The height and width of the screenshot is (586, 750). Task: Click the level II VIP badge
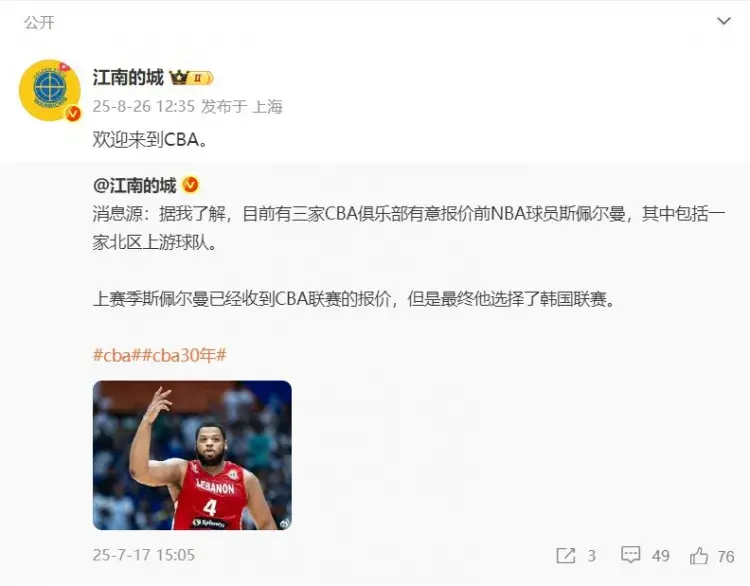[201, 77]
